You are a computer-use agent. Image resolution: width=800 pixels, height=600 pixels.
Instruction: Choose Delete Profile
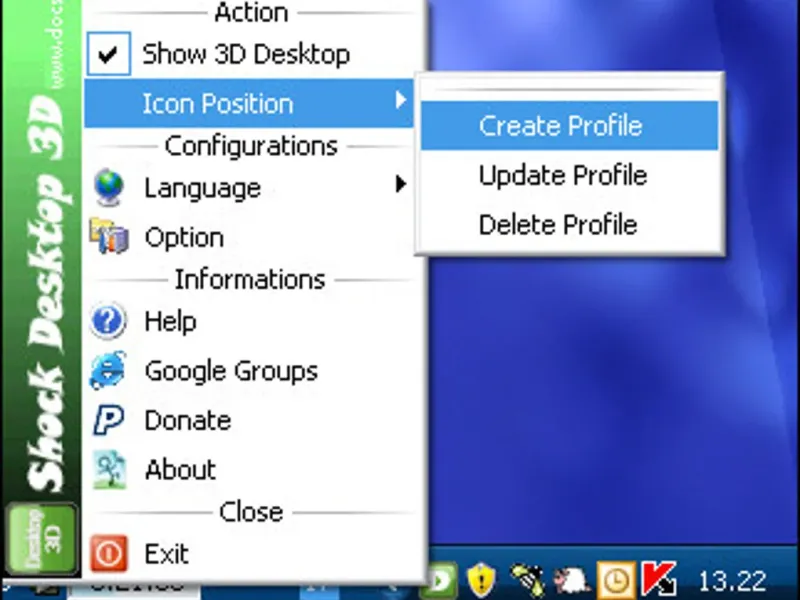(x=558, y=225)
